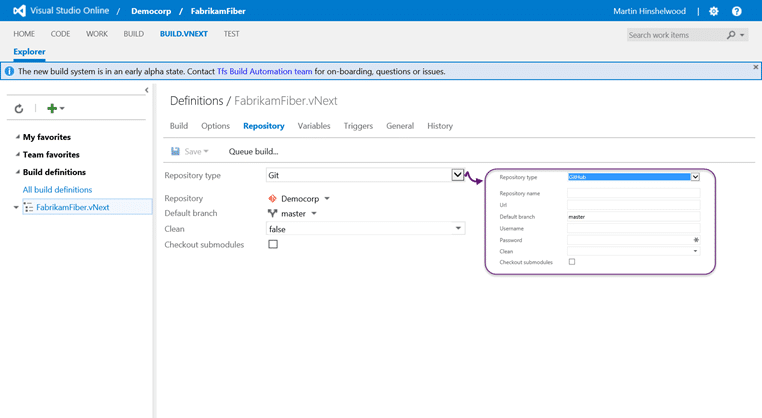Click the Visual Studio Online logo icon
The image size is (762, 418).
pos(19,10)
